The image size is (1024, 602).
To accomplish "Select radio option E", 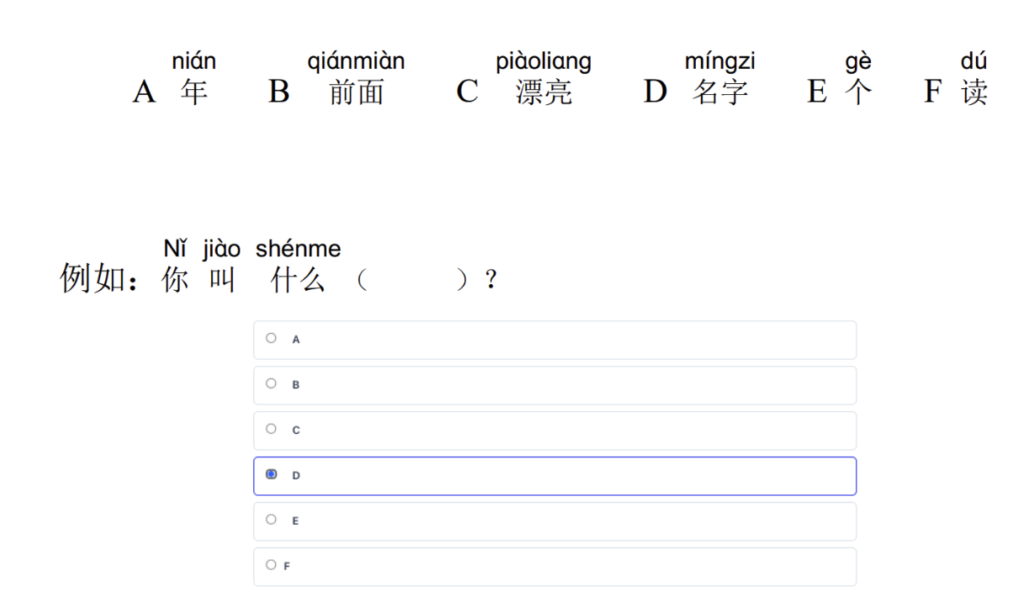I will click(x=271, y=520).
